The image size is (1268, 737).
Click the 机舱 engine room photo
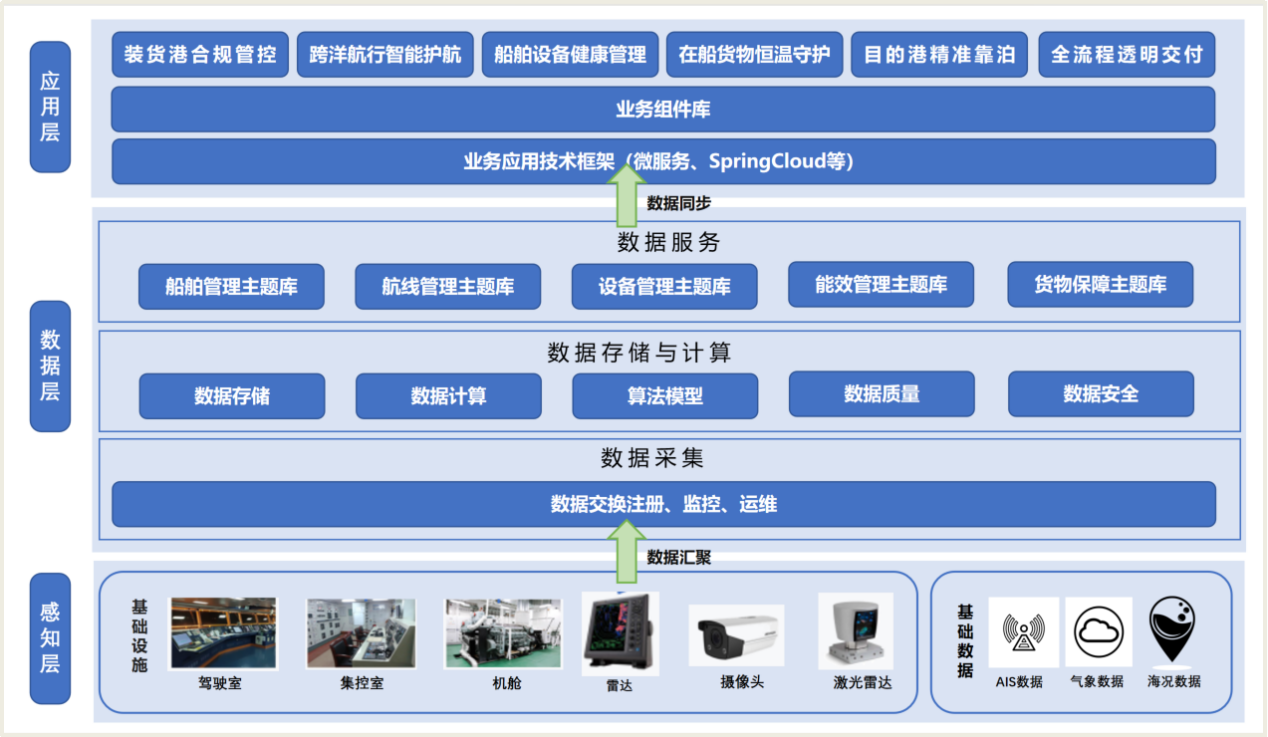(x=503, y=633)
